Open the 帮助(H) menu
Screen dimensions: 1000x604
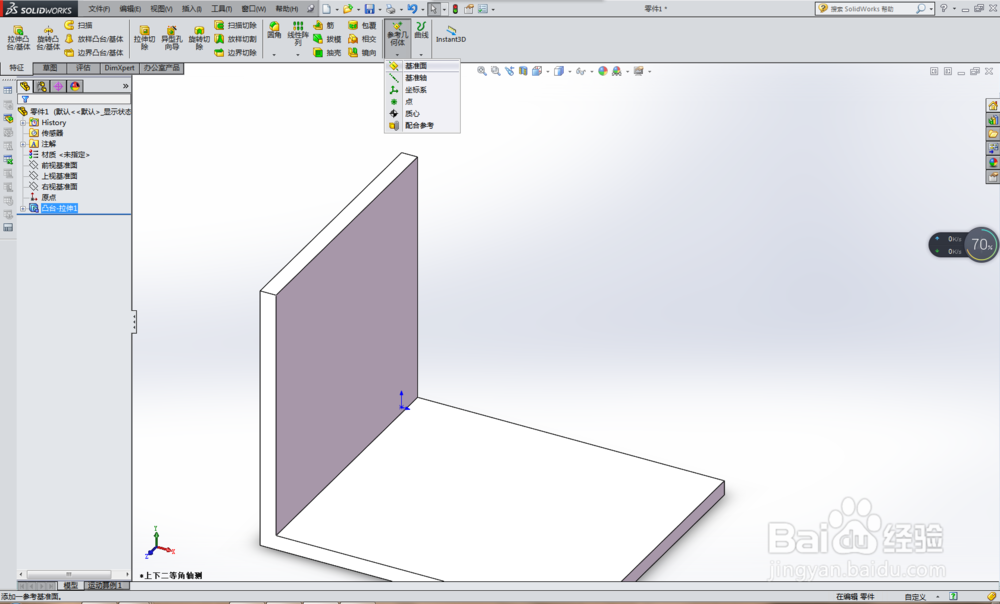(x=287, y=9)
